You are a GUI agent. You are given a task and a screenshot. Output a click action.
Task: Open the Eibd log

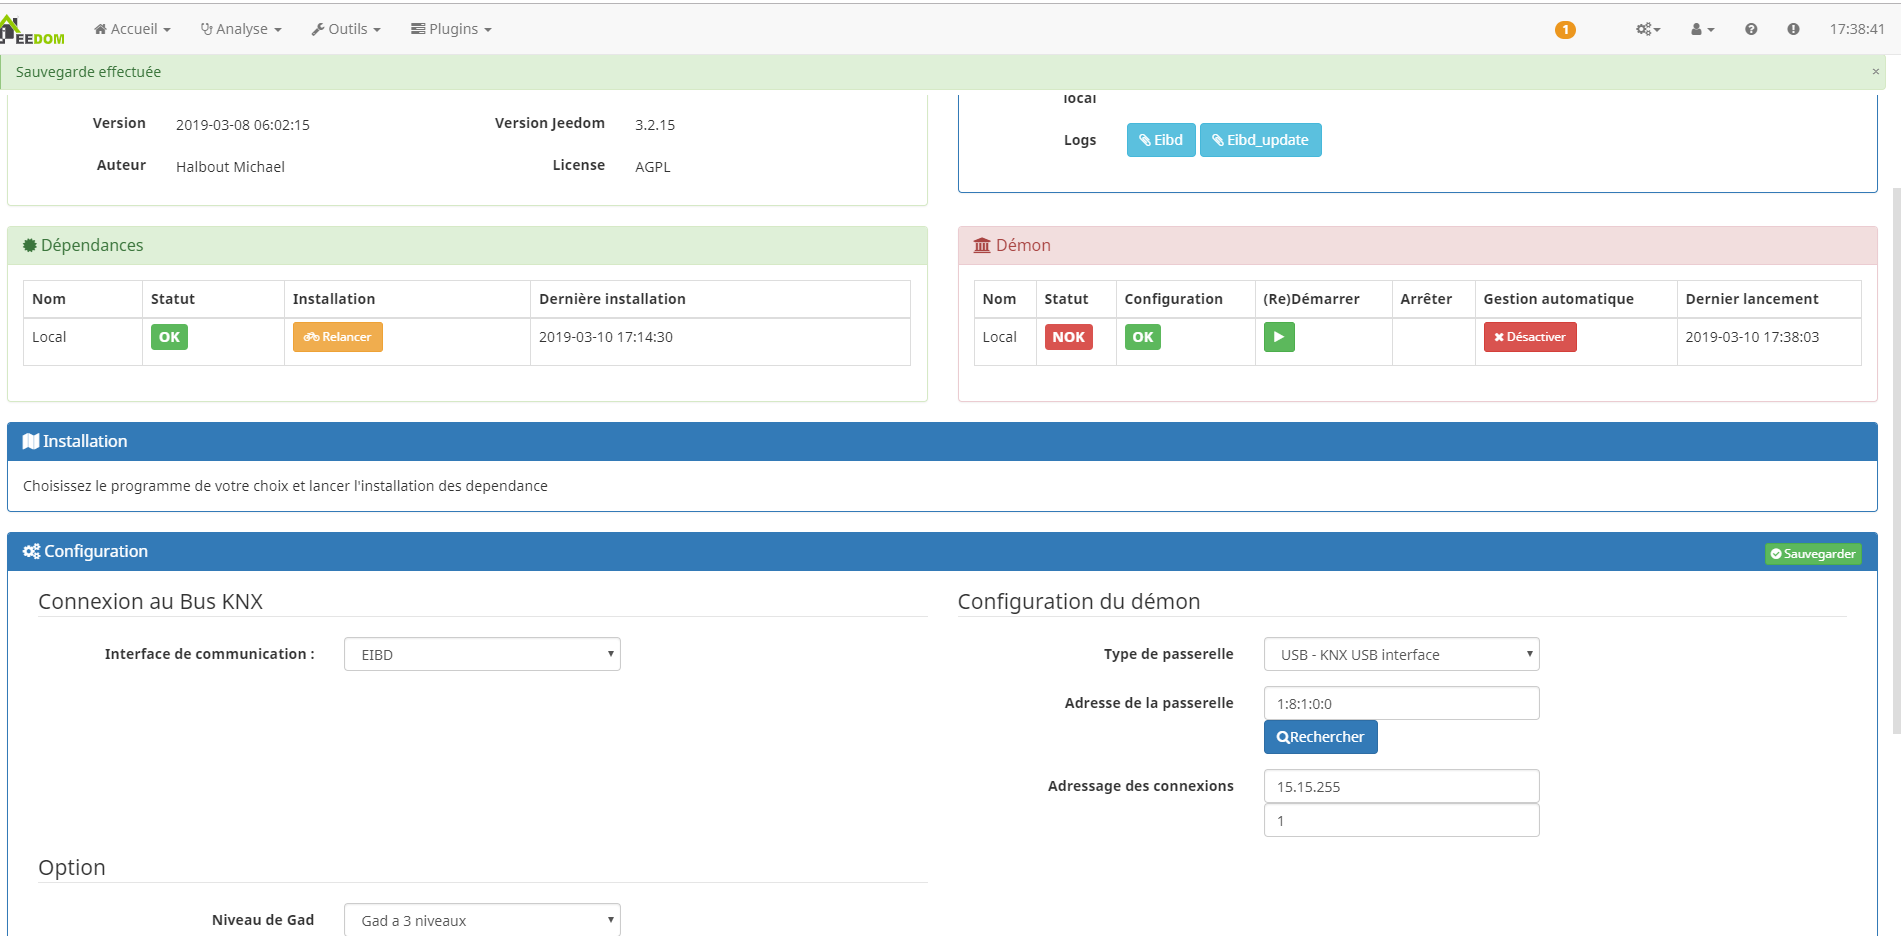[1161, 140]
